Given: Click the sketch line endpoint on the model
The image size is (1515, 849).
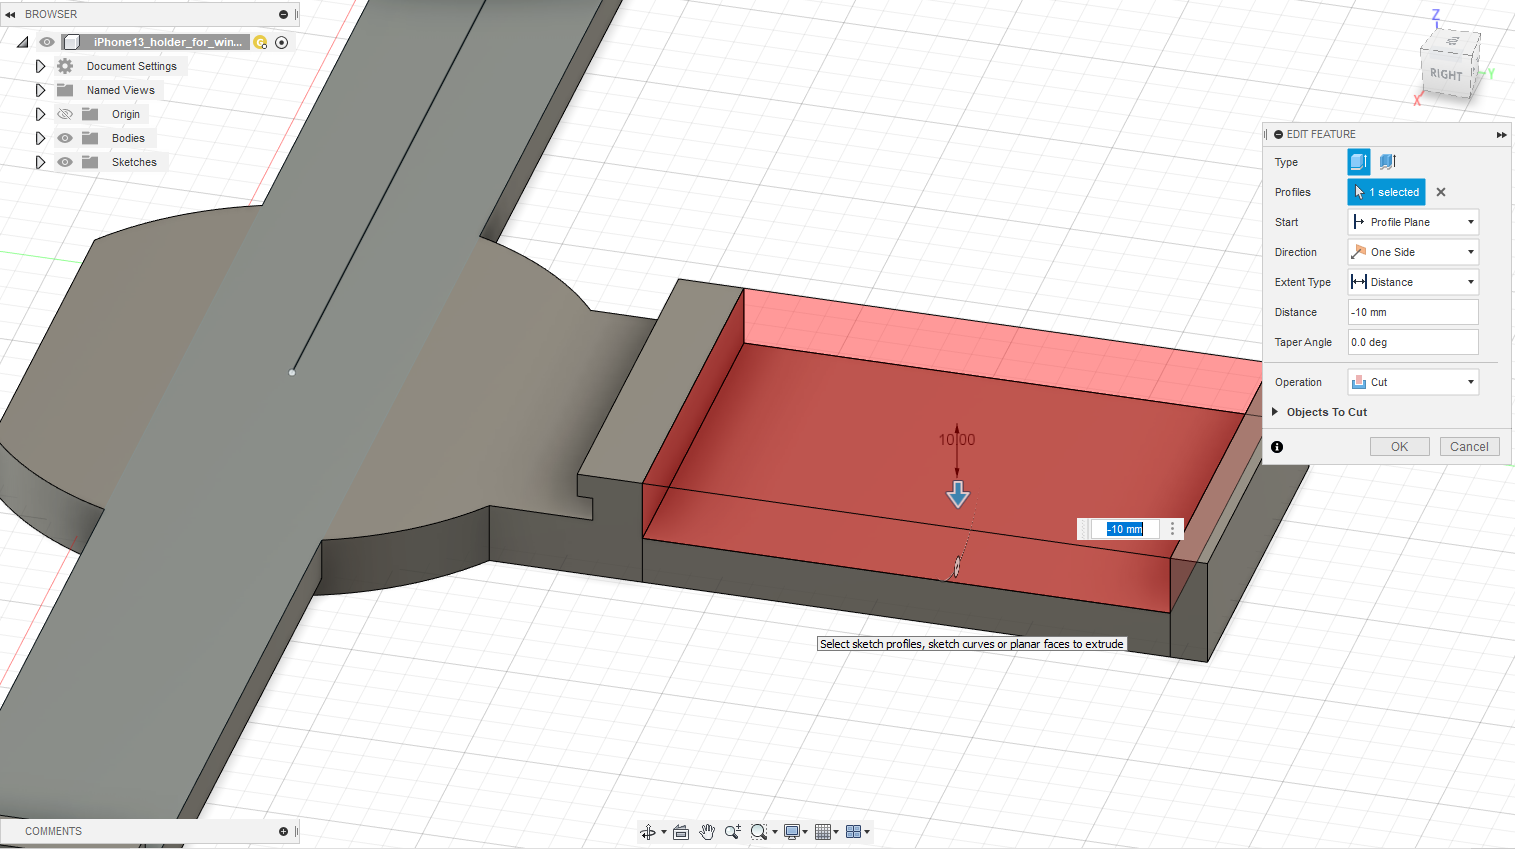Looking at the screenshot, I should [292, 372].
